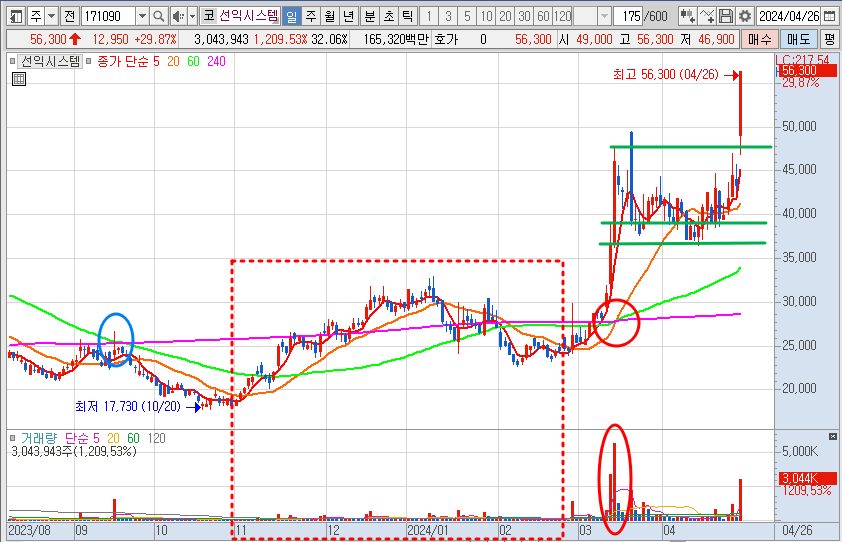842x542 pixels.
Task: Click the 171090 stock code input field
Action: pyautogui.click(x=108, y=17)
